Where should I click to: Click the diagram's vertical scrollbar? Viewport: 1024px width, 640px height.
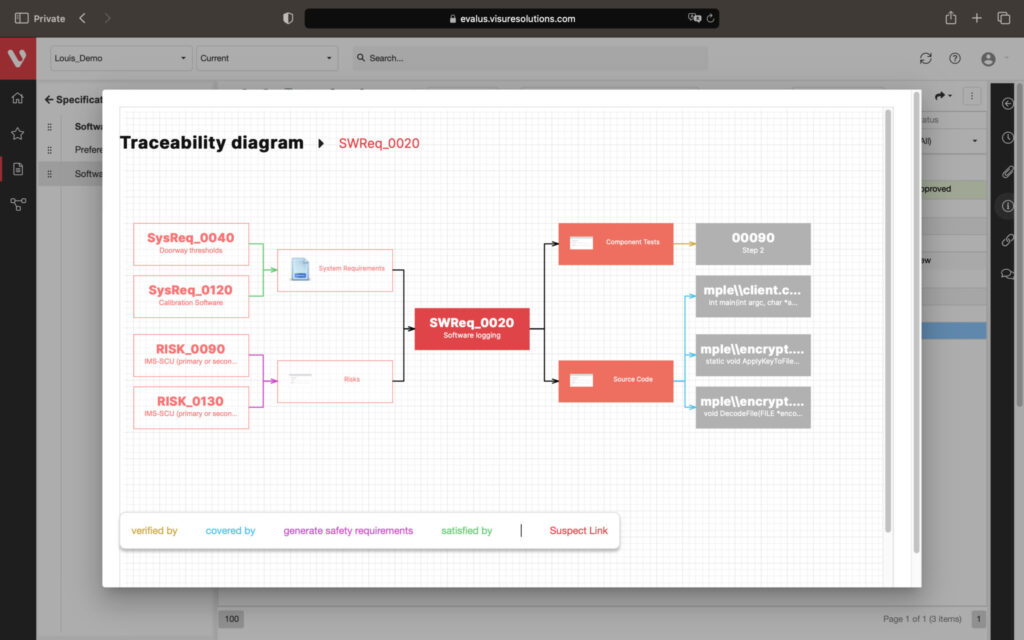(888, 320)
